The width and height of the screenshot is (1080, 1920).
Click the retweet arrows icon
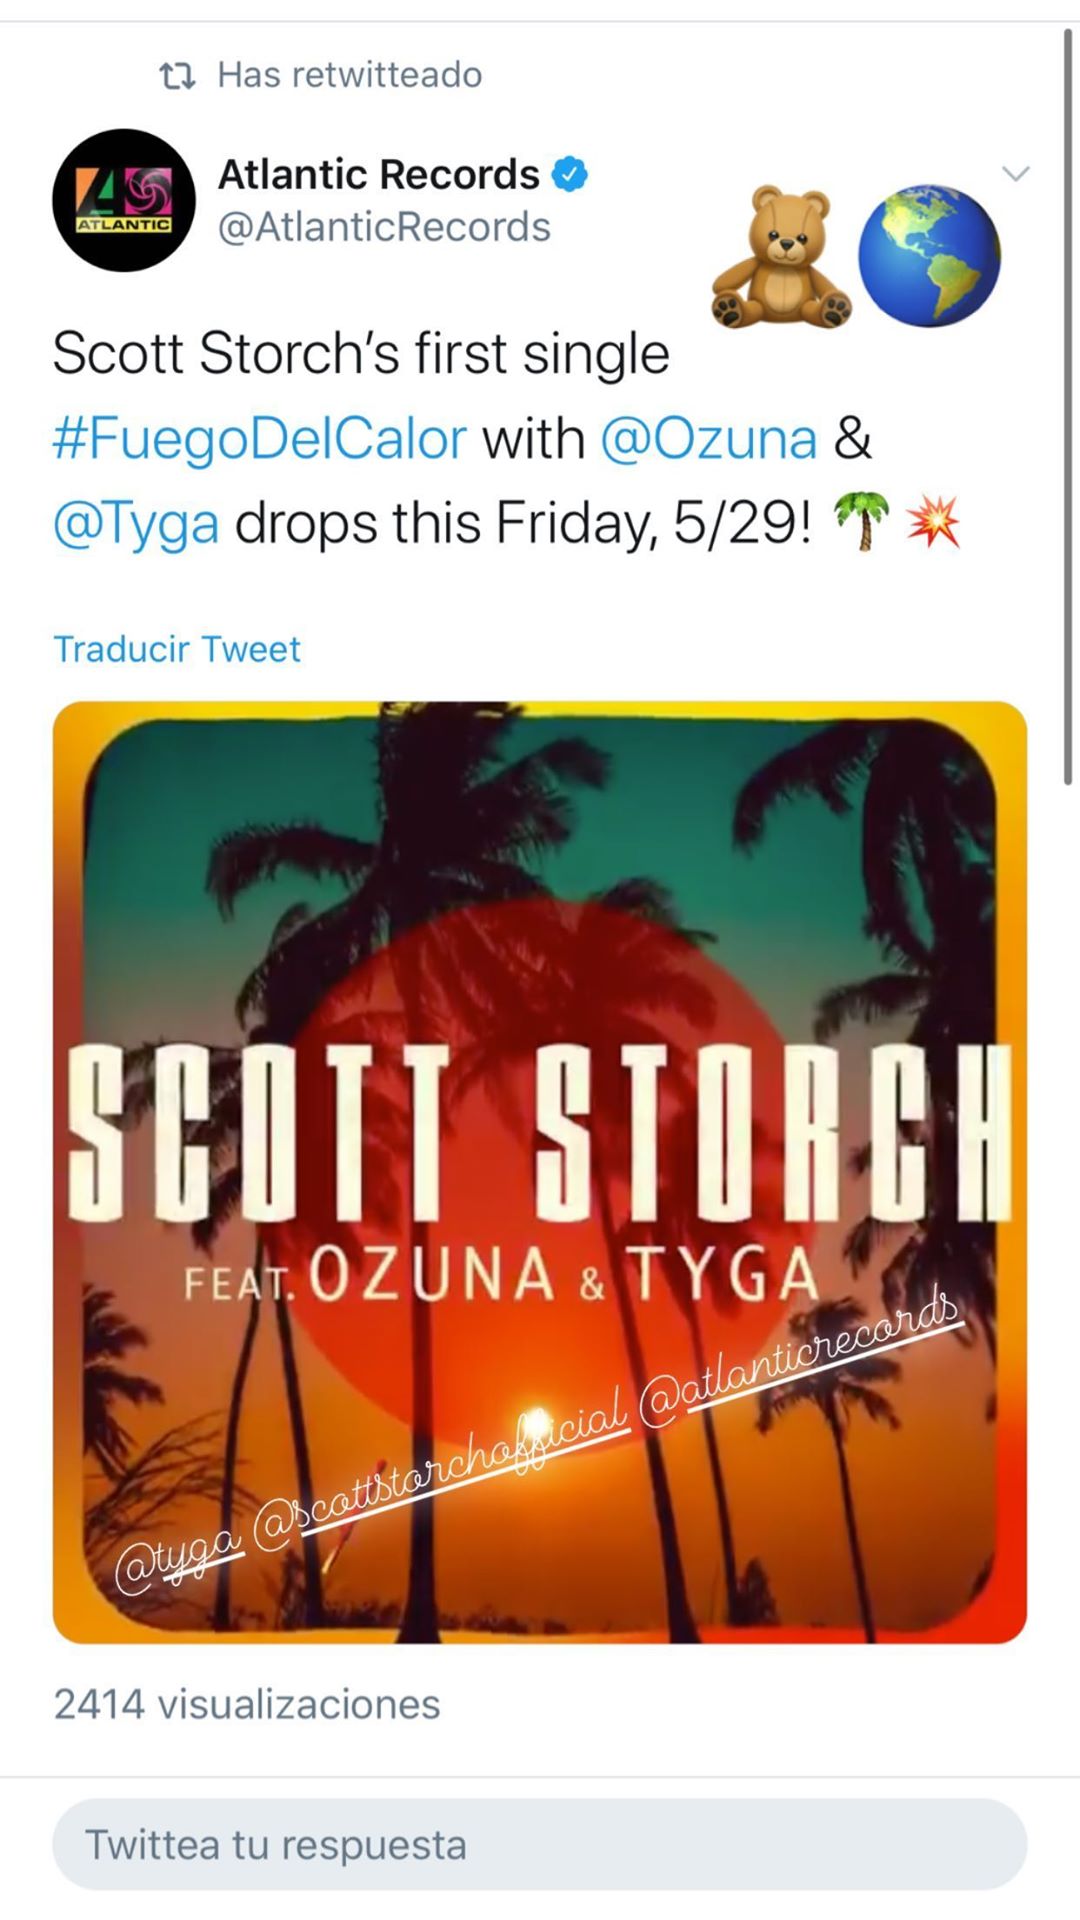tap(177, 76)
